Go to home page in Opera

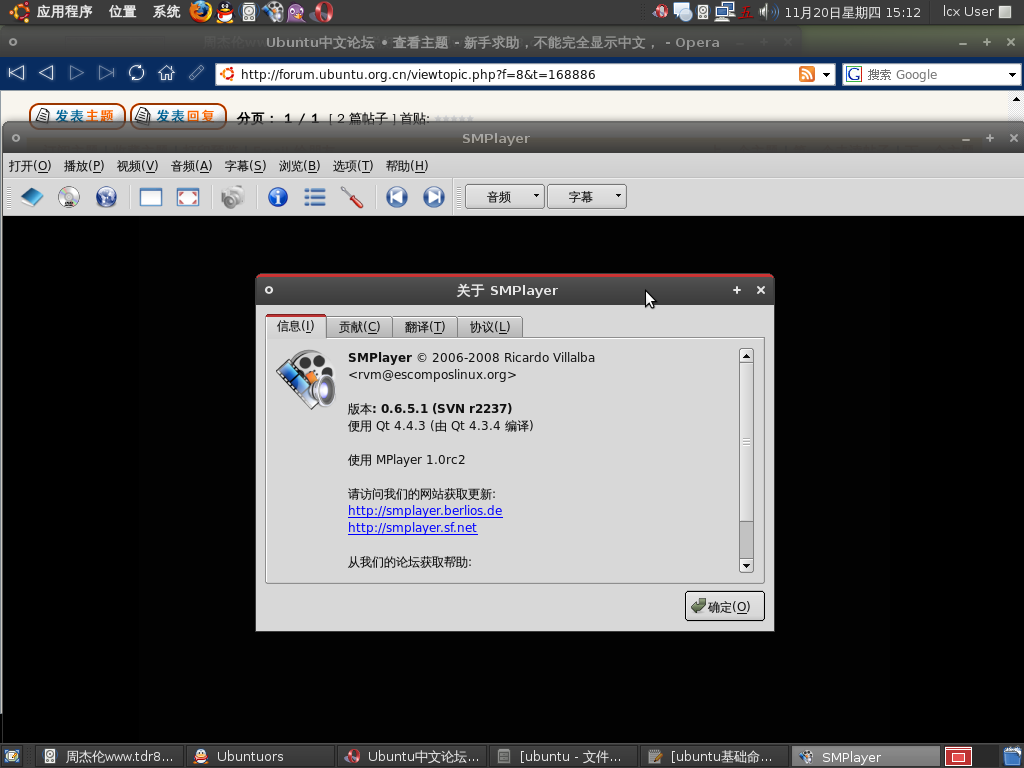(167, 73)
